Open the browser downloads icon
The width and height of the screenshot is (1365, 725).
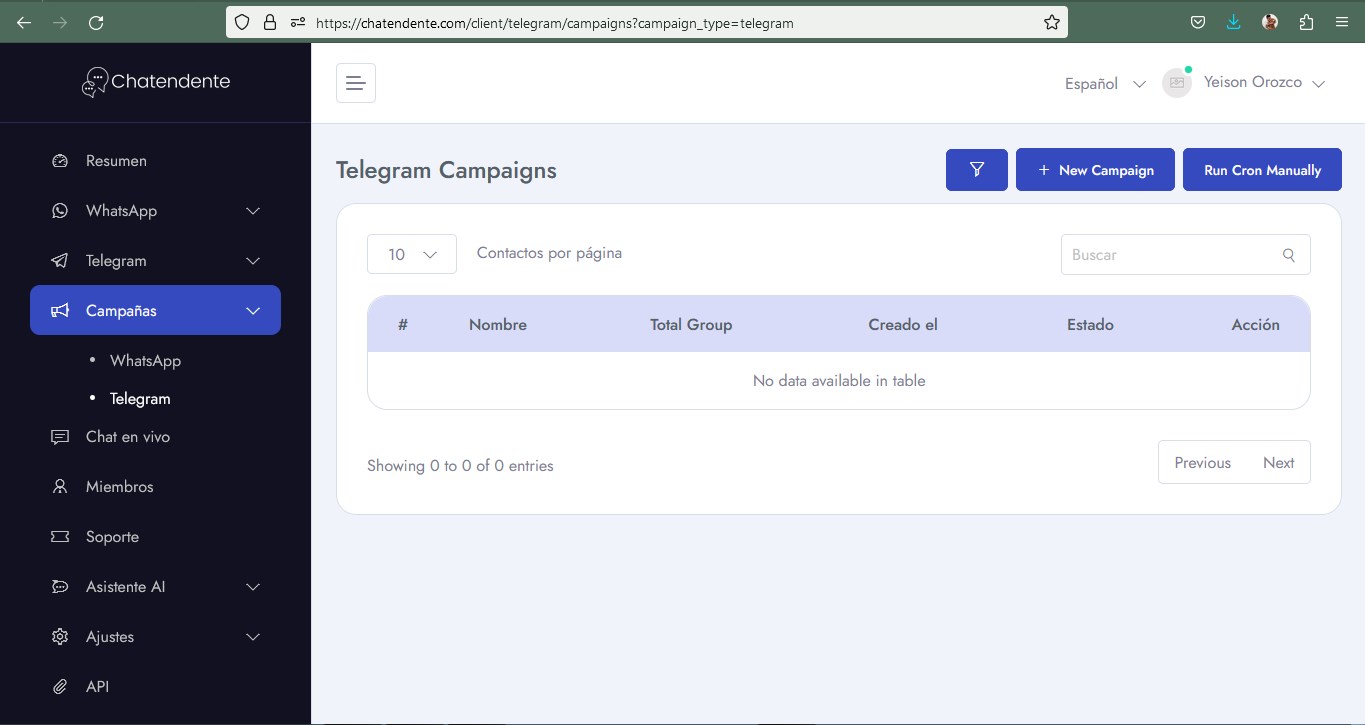point(1234,22)
